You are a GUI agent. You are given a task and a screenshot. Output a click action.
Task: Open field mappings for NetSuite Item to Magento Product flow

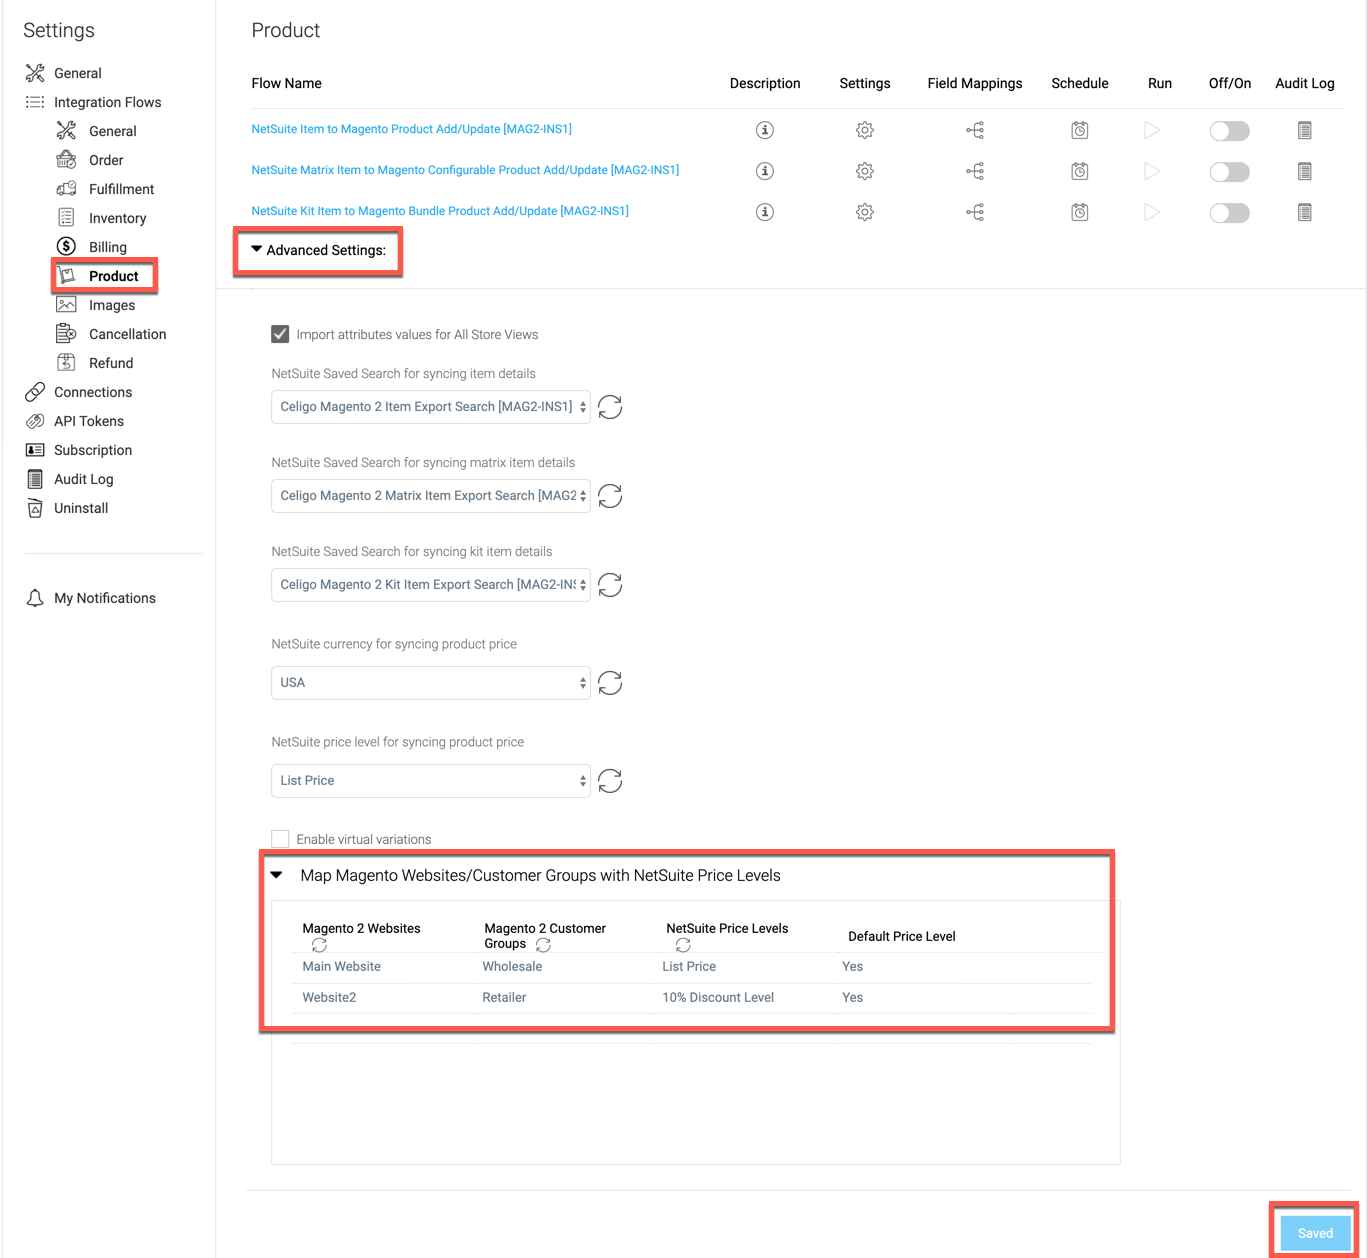click(x=975, y=130)
